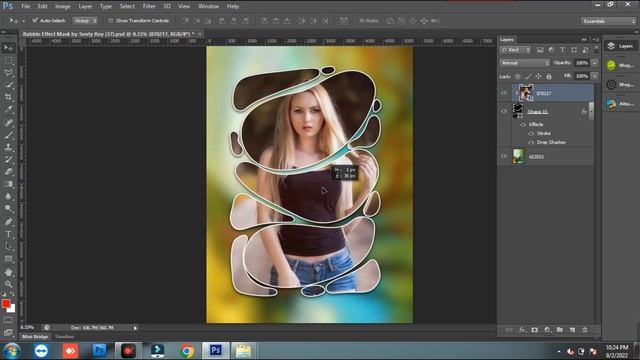Select the Path Selection tool
The width and height of the screenshot is (640, 360).
pos(8,247)
